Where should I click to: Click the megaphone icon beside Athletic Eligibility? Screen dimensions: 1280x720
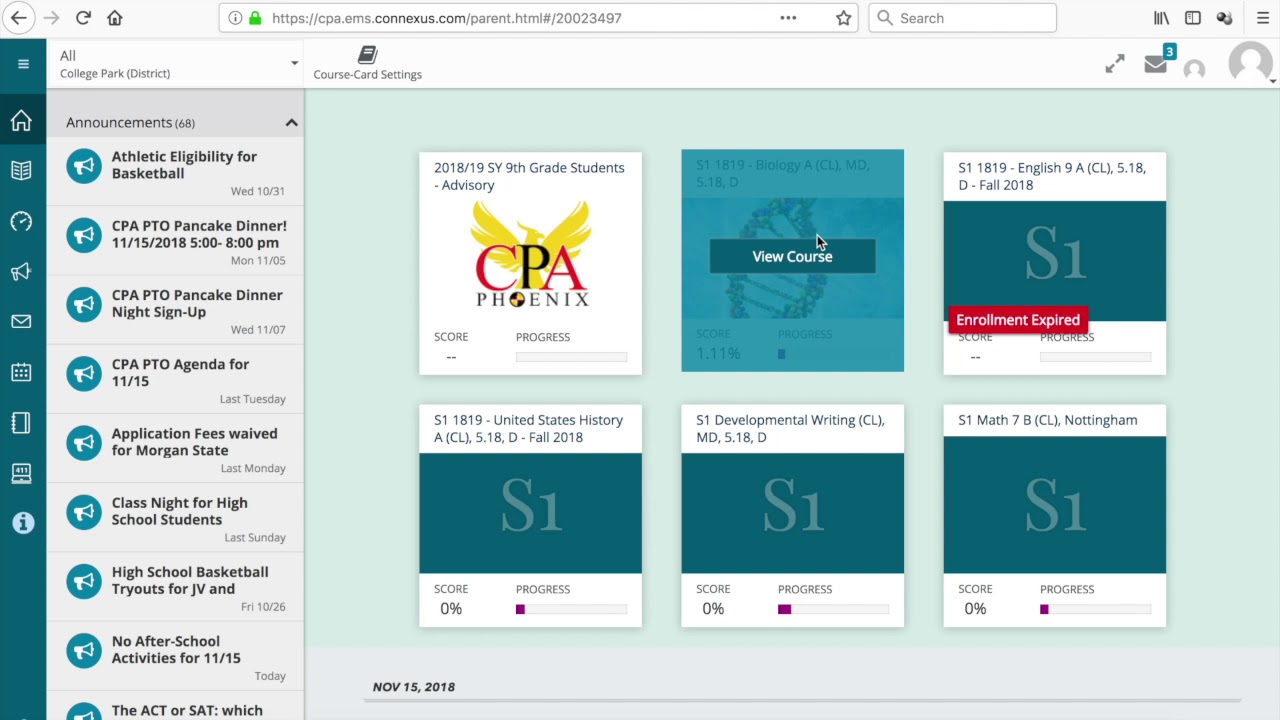(84, 166)
